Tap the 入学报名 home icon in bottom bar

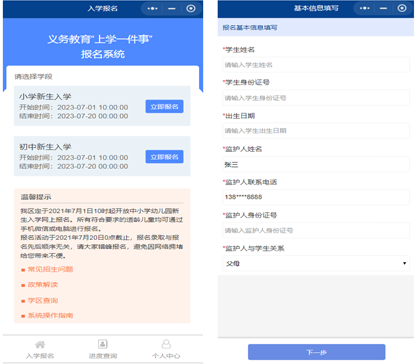pyautogui.click(x=40, y=344)
